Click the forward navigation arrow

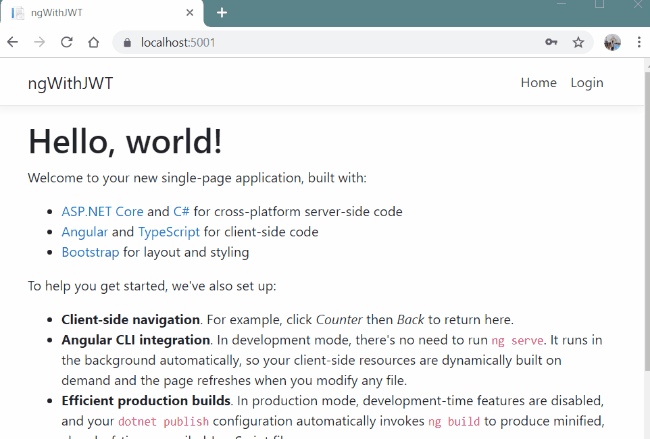40,42
